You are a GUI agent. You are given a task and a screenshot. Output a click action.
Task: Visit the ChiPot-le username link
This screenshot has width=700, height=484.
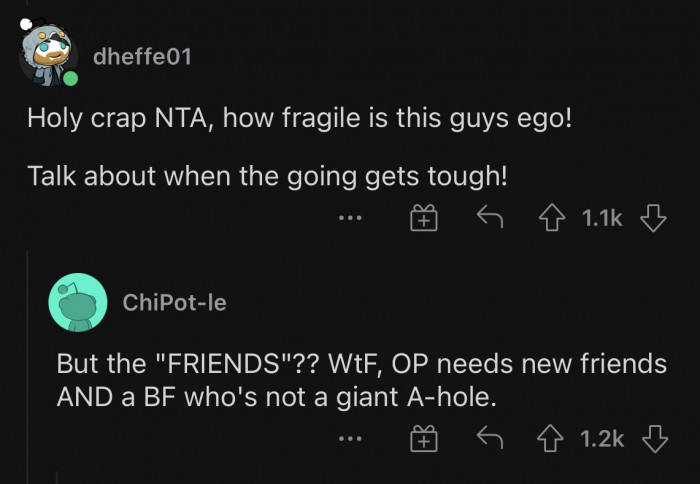(x=174, y=302)
